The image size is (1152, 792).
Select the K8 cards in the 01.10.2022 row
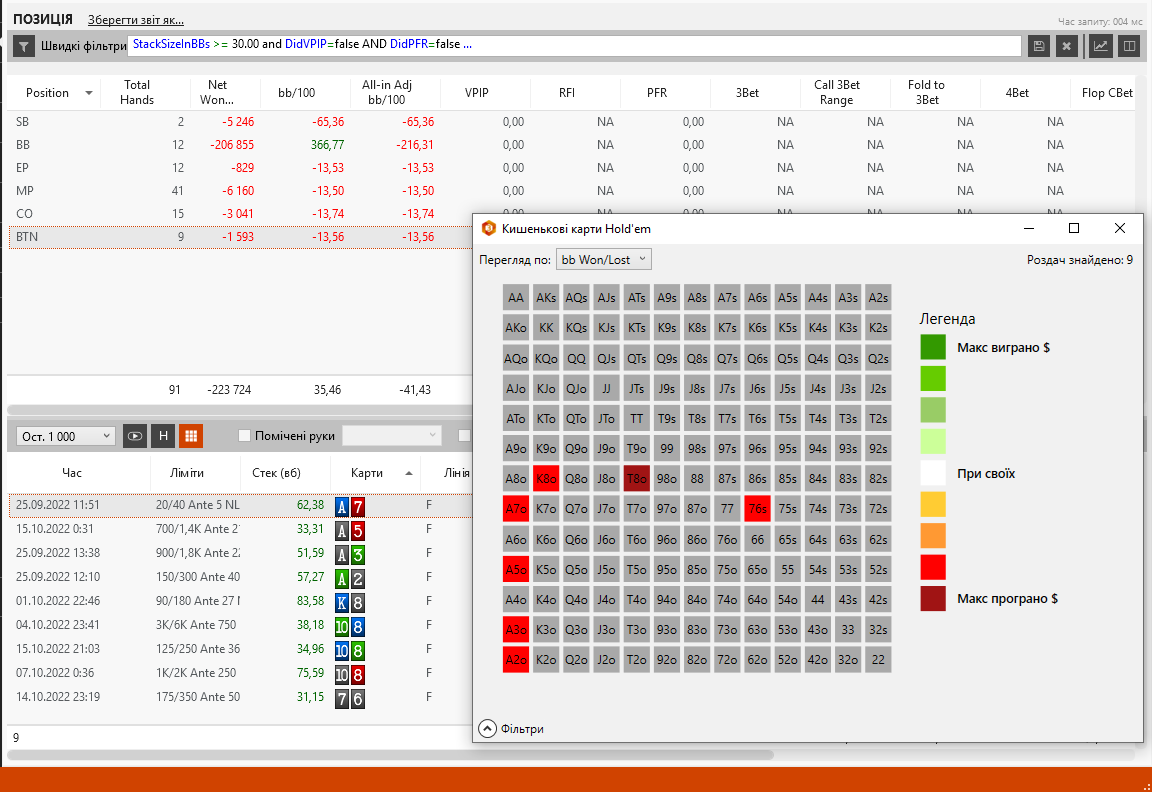(350, 602)
